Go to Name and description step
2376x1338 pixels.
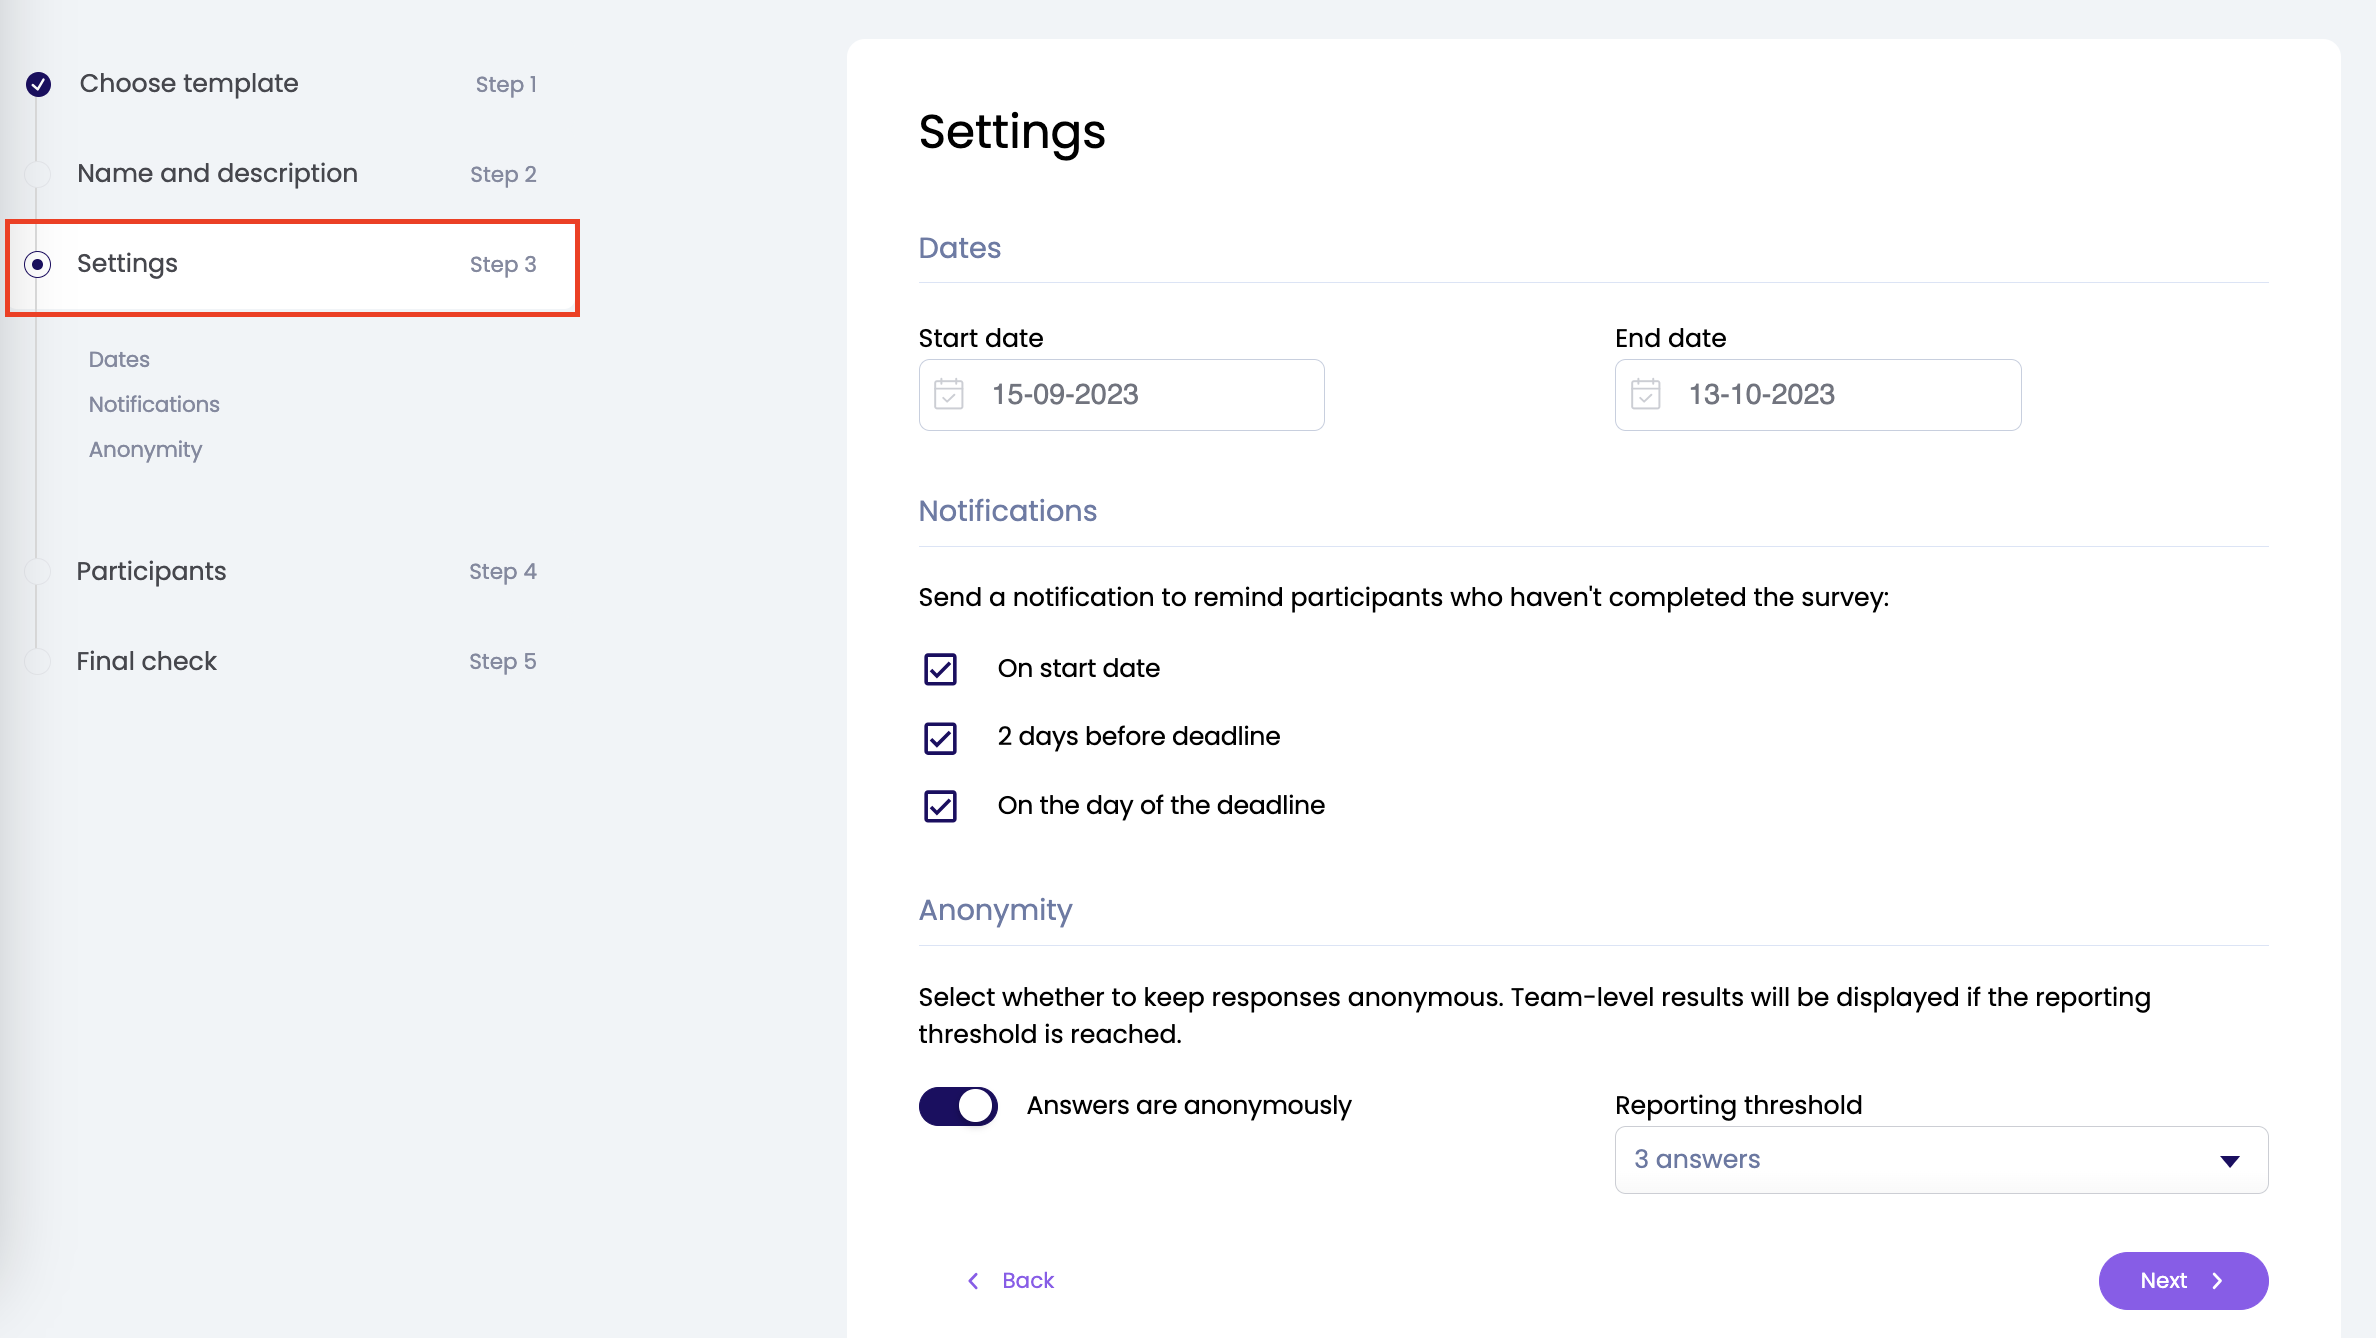pos(217,173)
